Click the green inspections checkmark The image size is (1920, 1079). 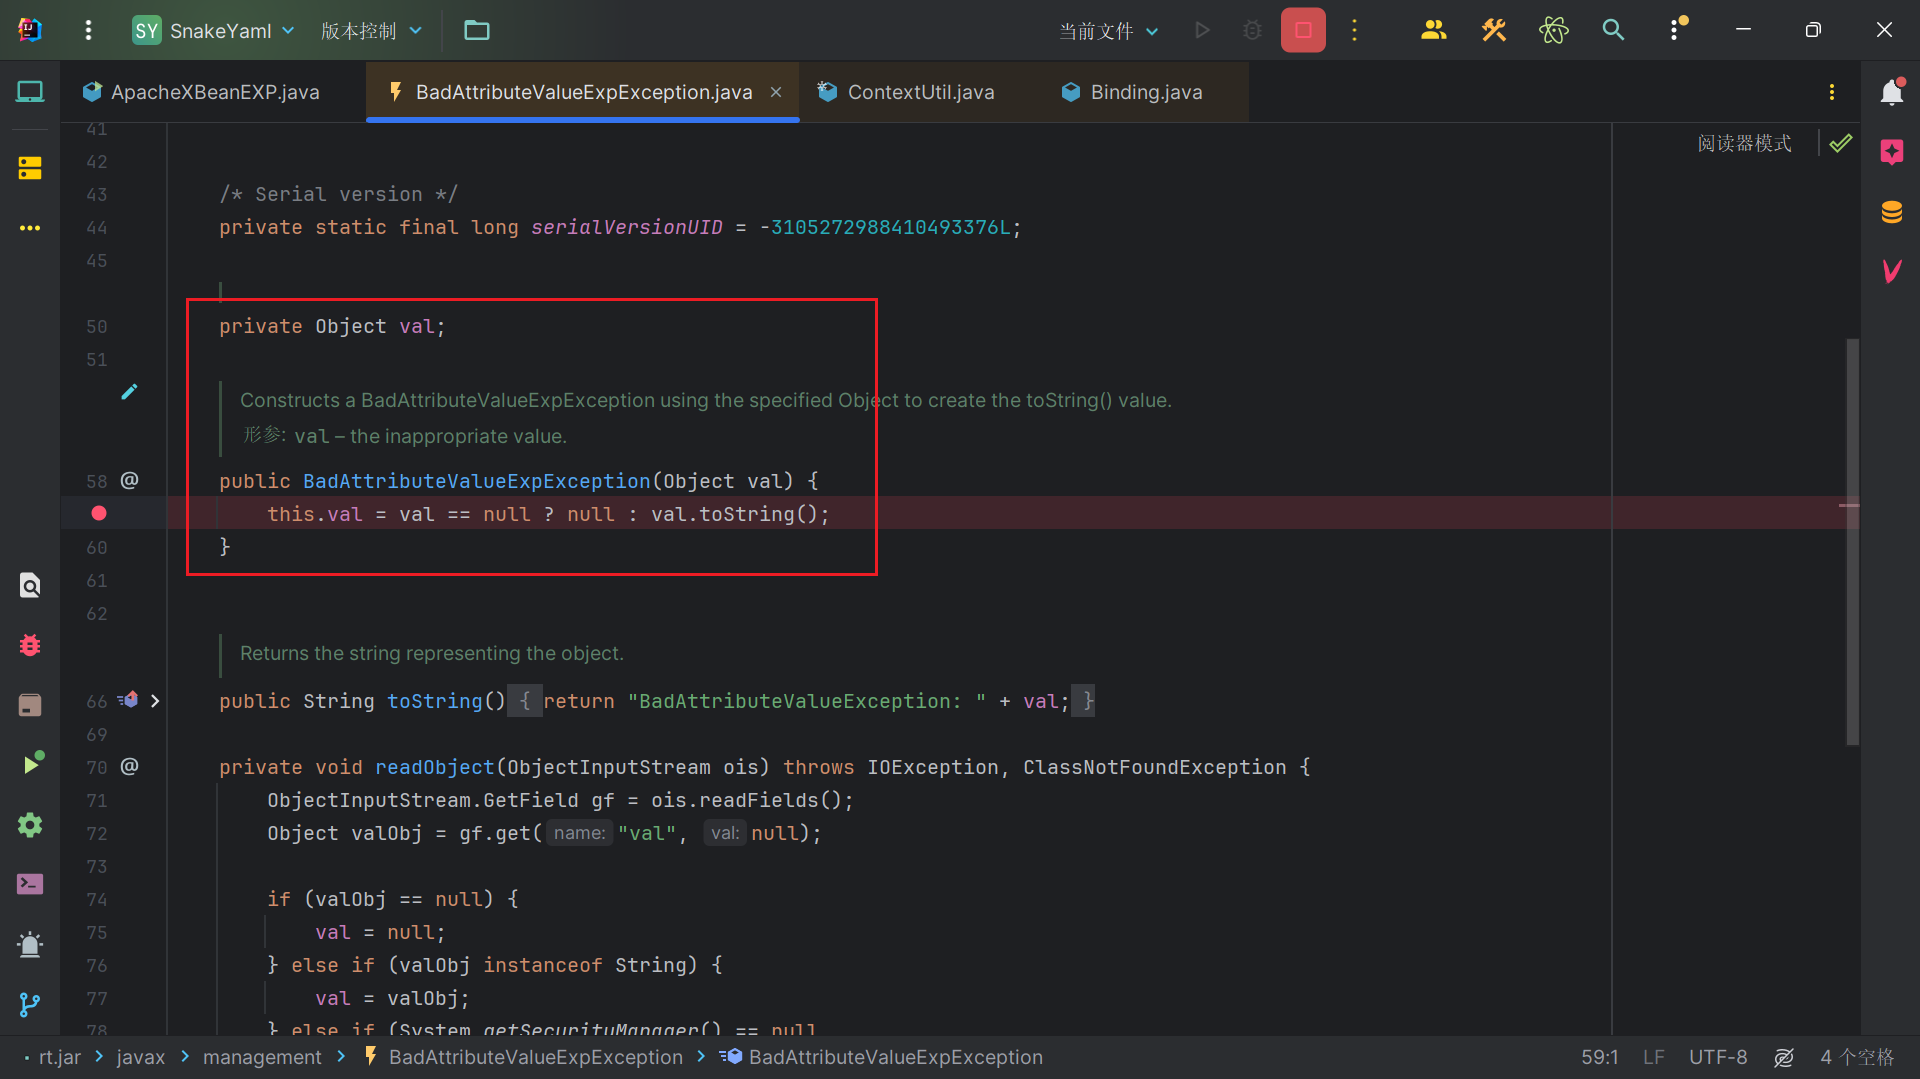click(x=1841, y=143)
